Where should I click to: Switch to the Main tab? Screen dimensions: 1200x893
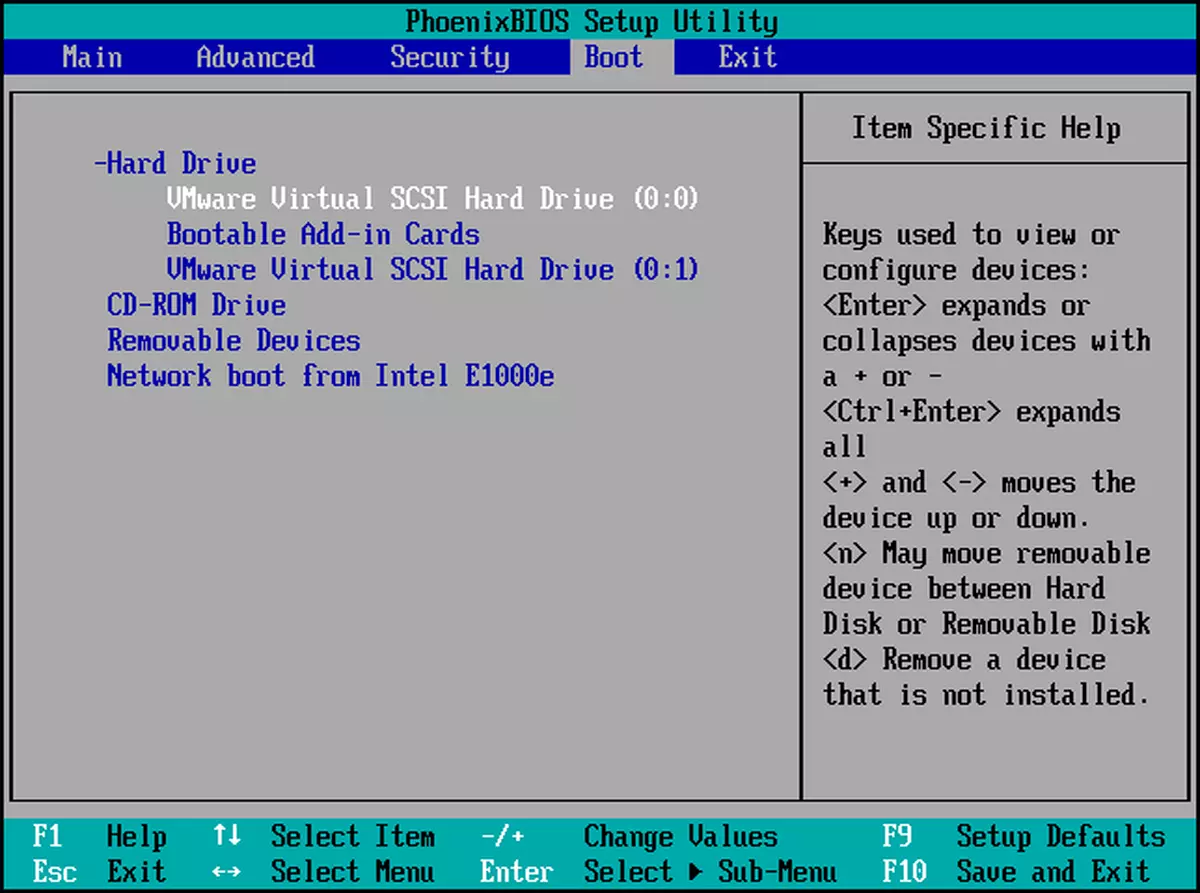tap(91, 57)
